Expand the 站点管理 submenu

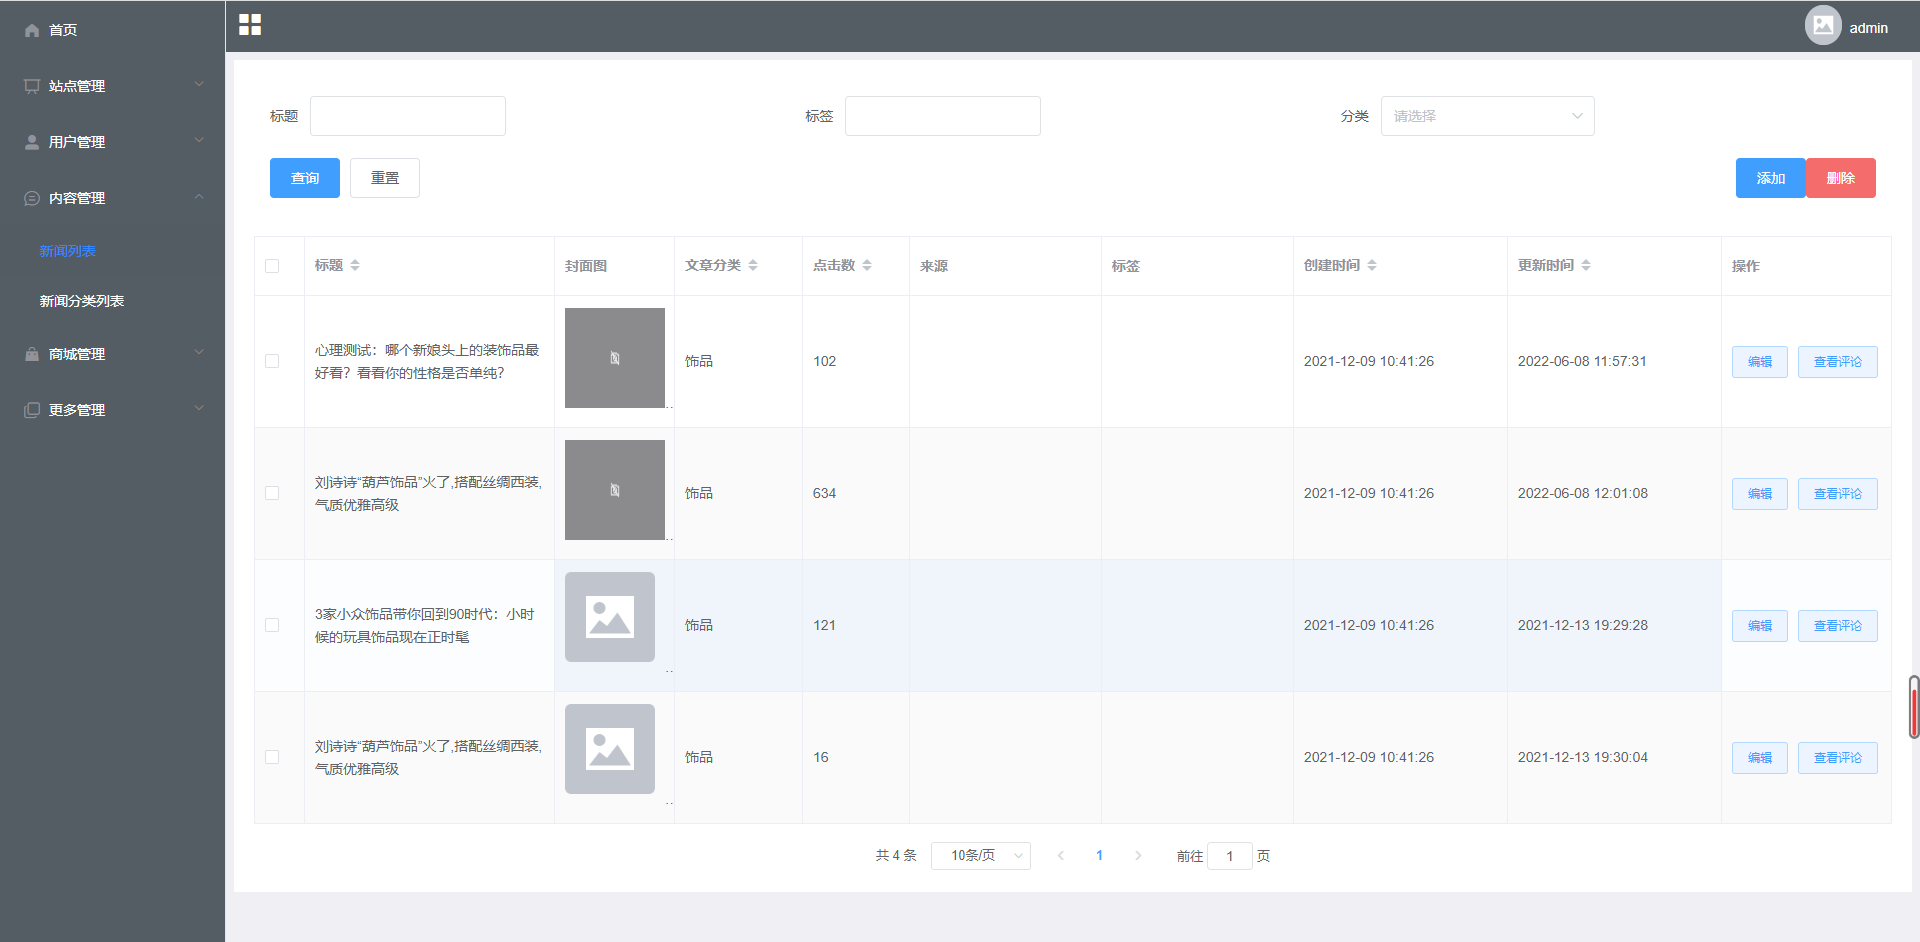tap(112, 86)
